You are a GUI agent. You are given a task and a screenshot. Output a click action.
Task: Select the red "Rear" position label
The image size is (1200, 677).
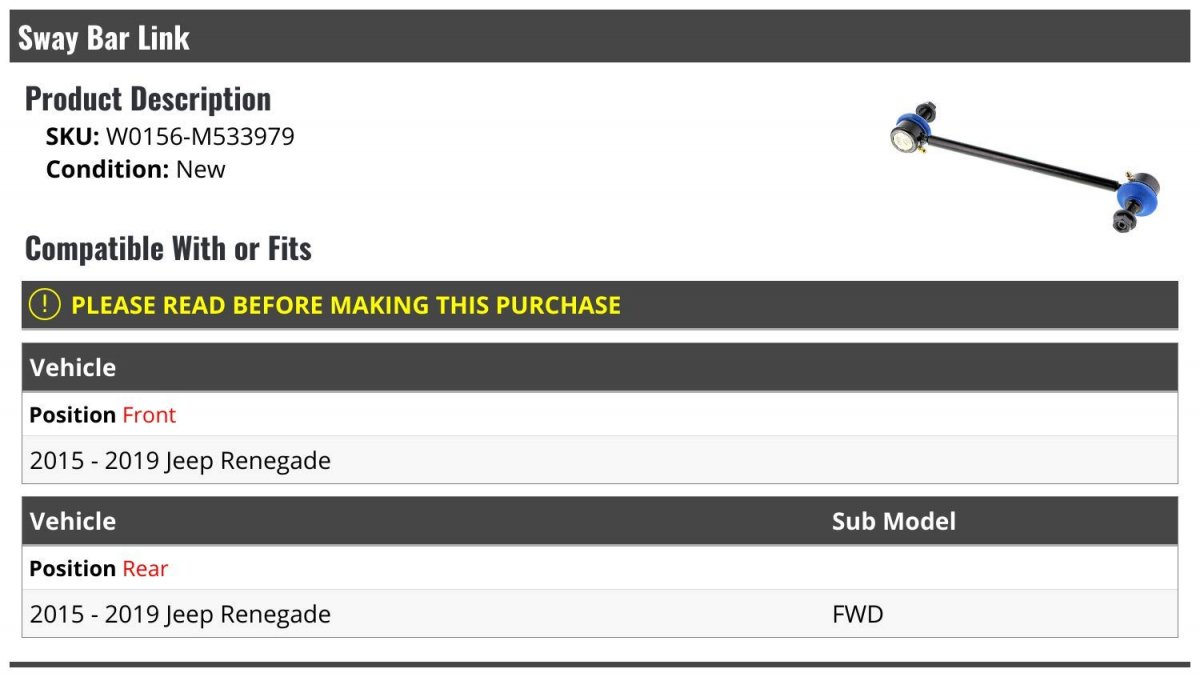point(145,568)
